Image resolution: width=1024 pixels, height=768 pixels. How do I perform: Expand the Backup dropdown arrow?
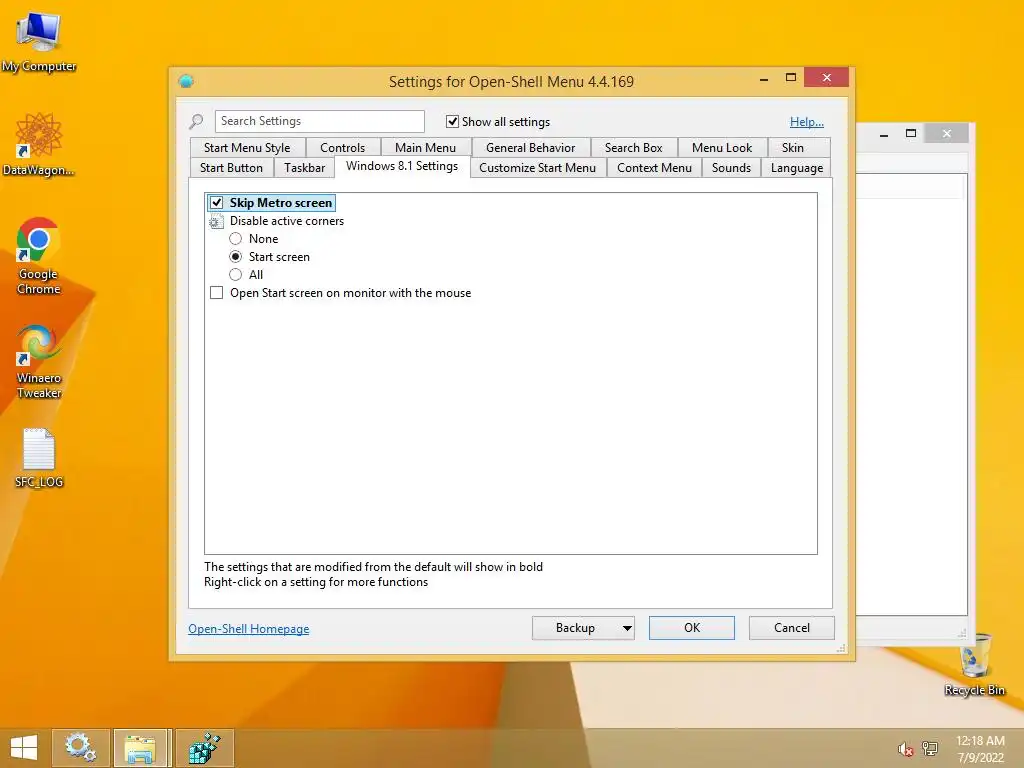[627, 628]
